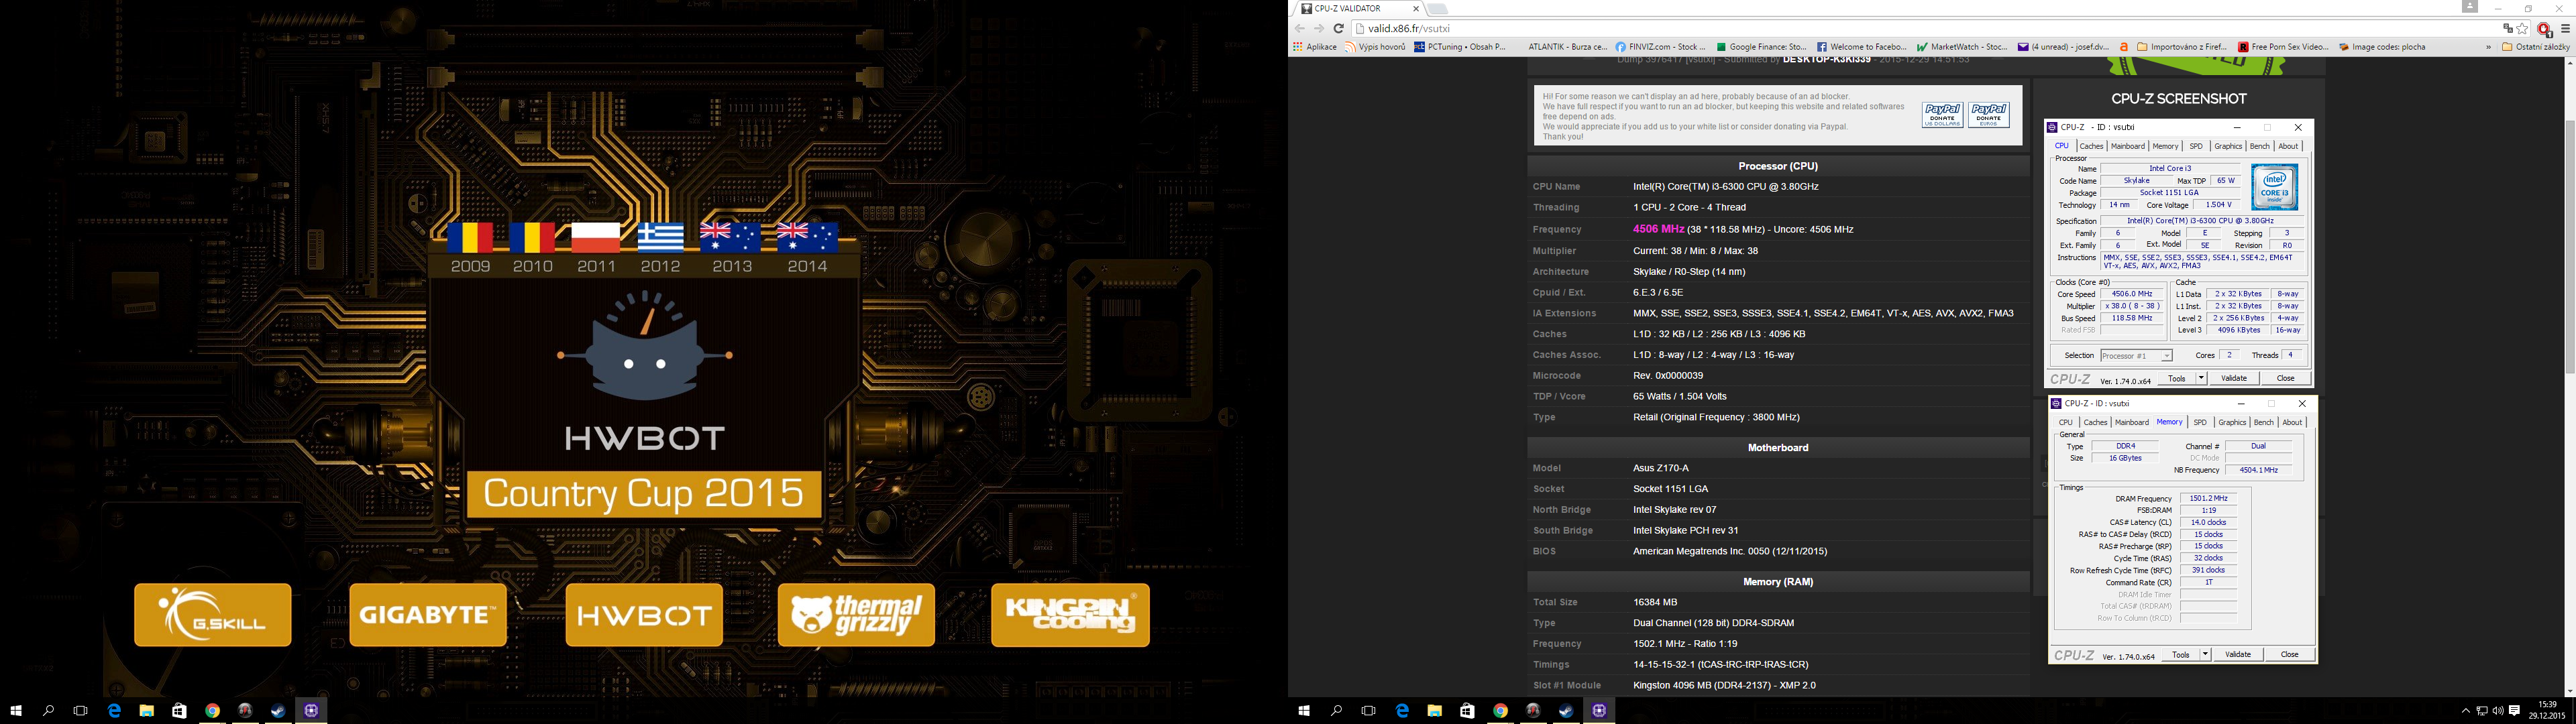Open the PCTuning bookmark
2576x724 pixels.
1460,47
